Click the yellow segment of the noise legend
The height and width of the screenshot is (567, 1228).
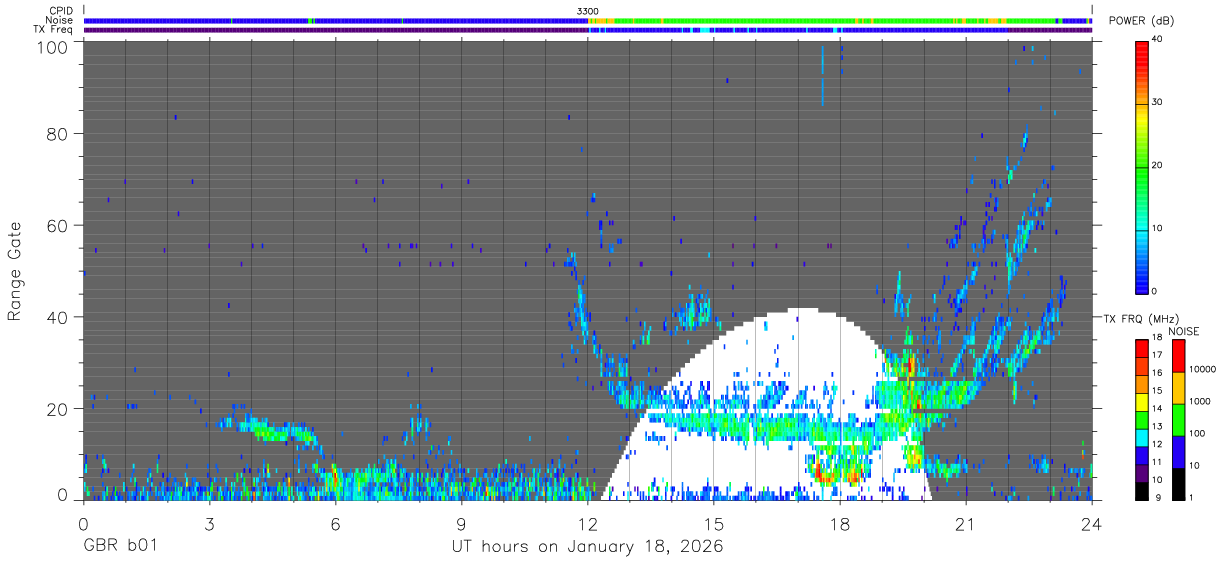pos(1179,388)
